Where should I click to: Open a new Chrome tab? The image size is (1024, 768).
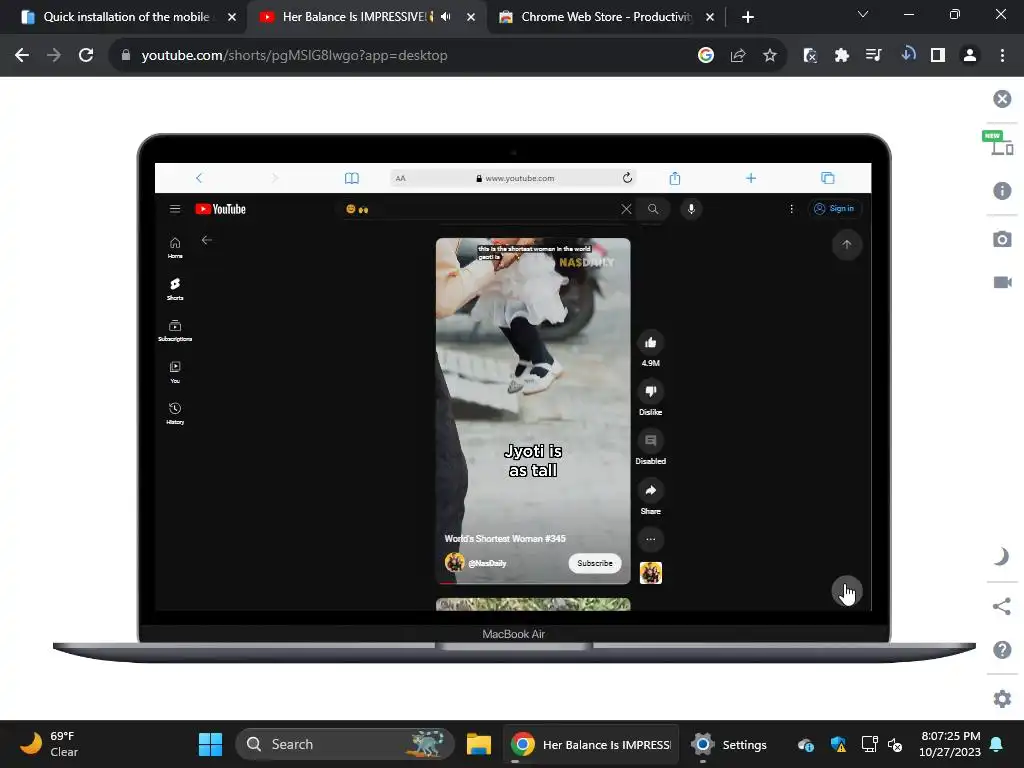click(x=748, y=17)
